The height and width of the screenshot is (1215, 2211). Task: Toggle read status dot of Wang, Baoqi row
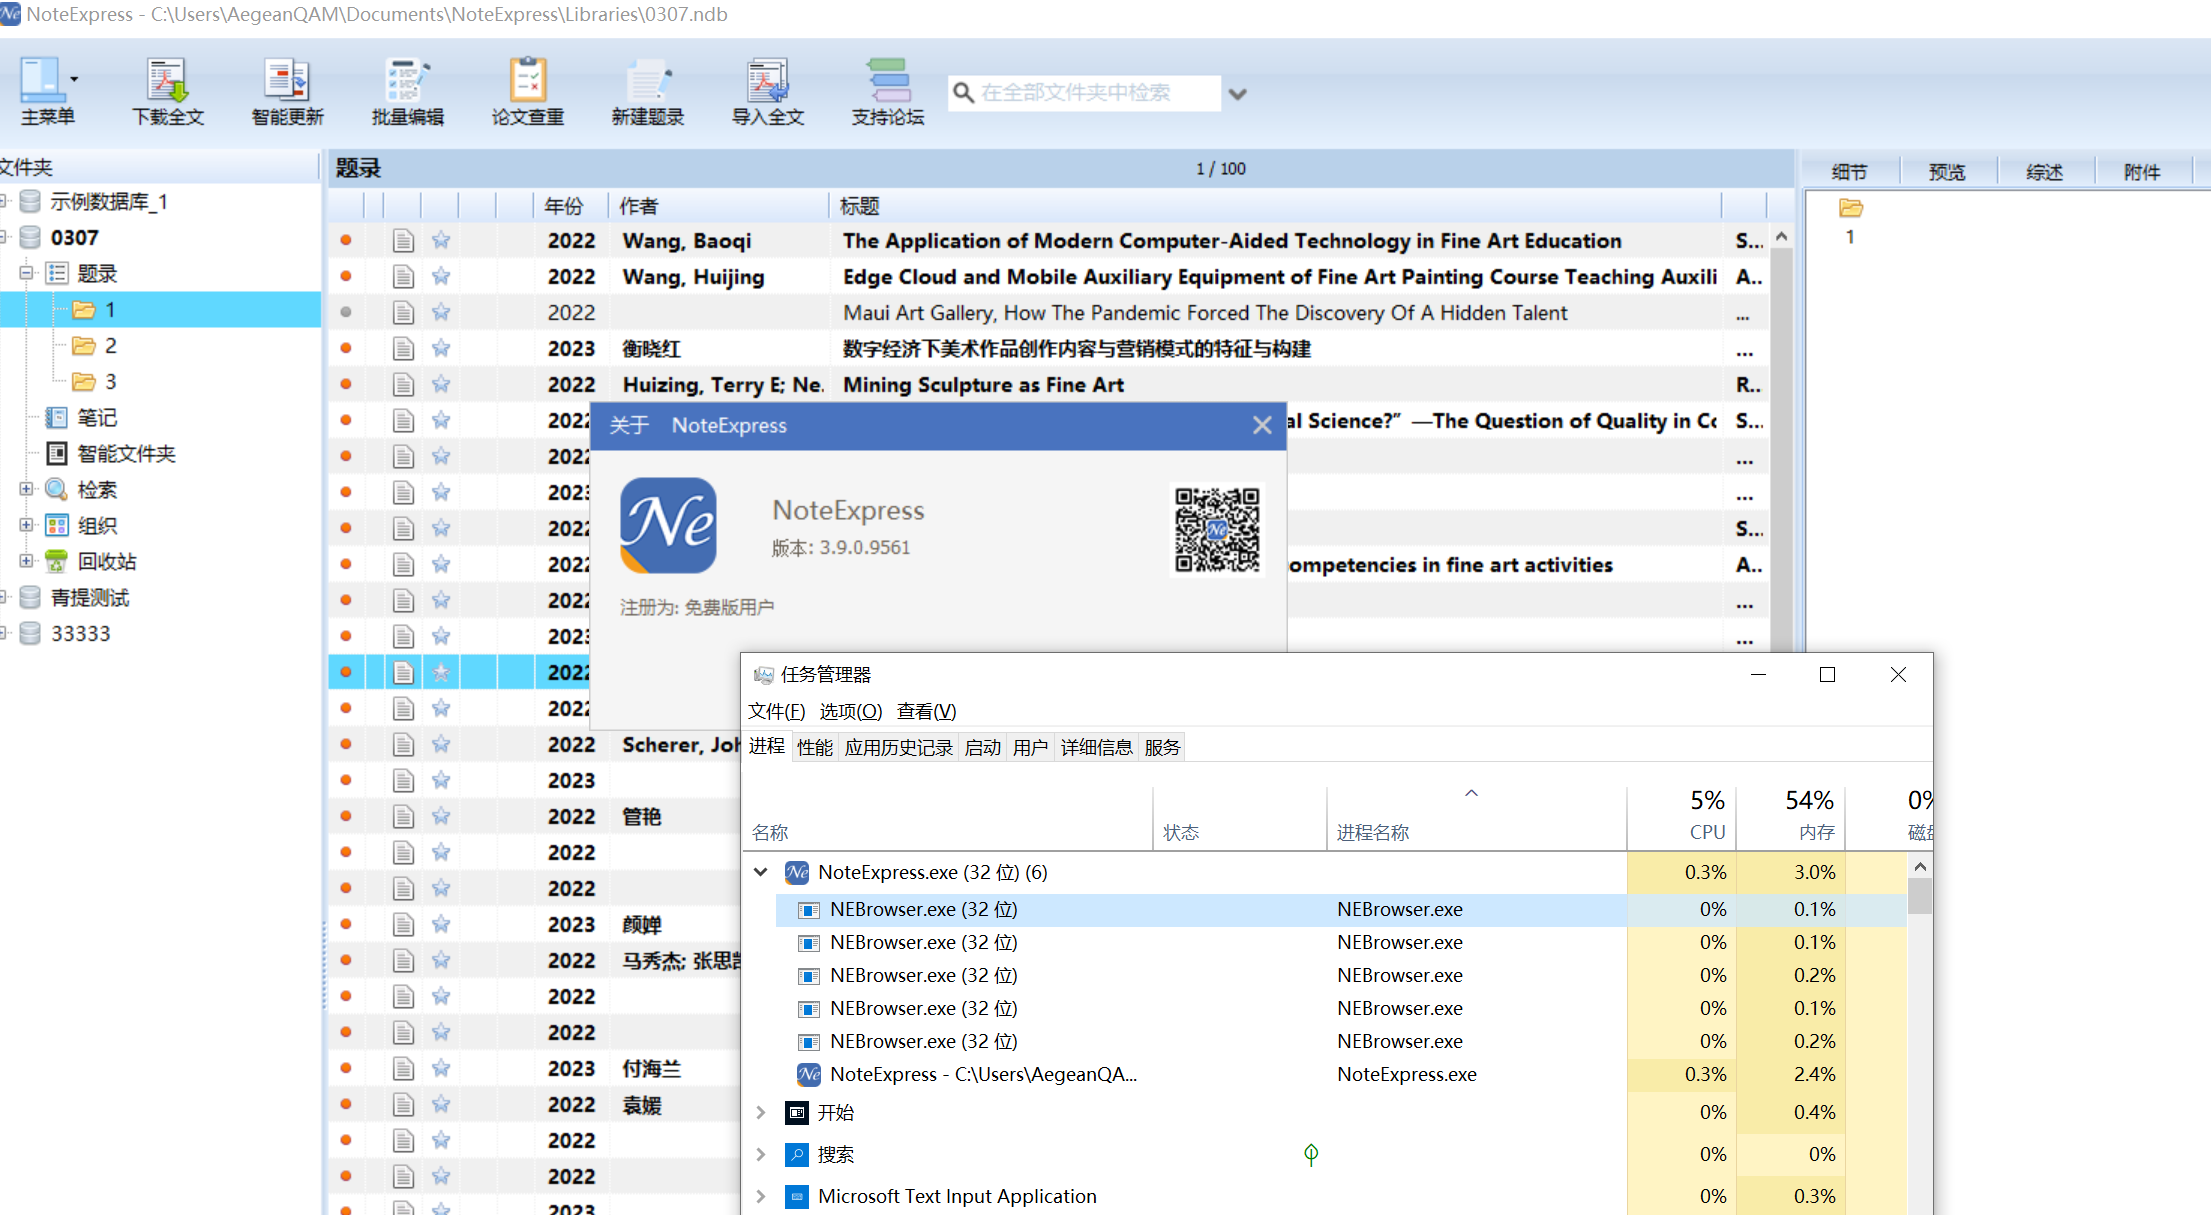[x=346, y=241]
